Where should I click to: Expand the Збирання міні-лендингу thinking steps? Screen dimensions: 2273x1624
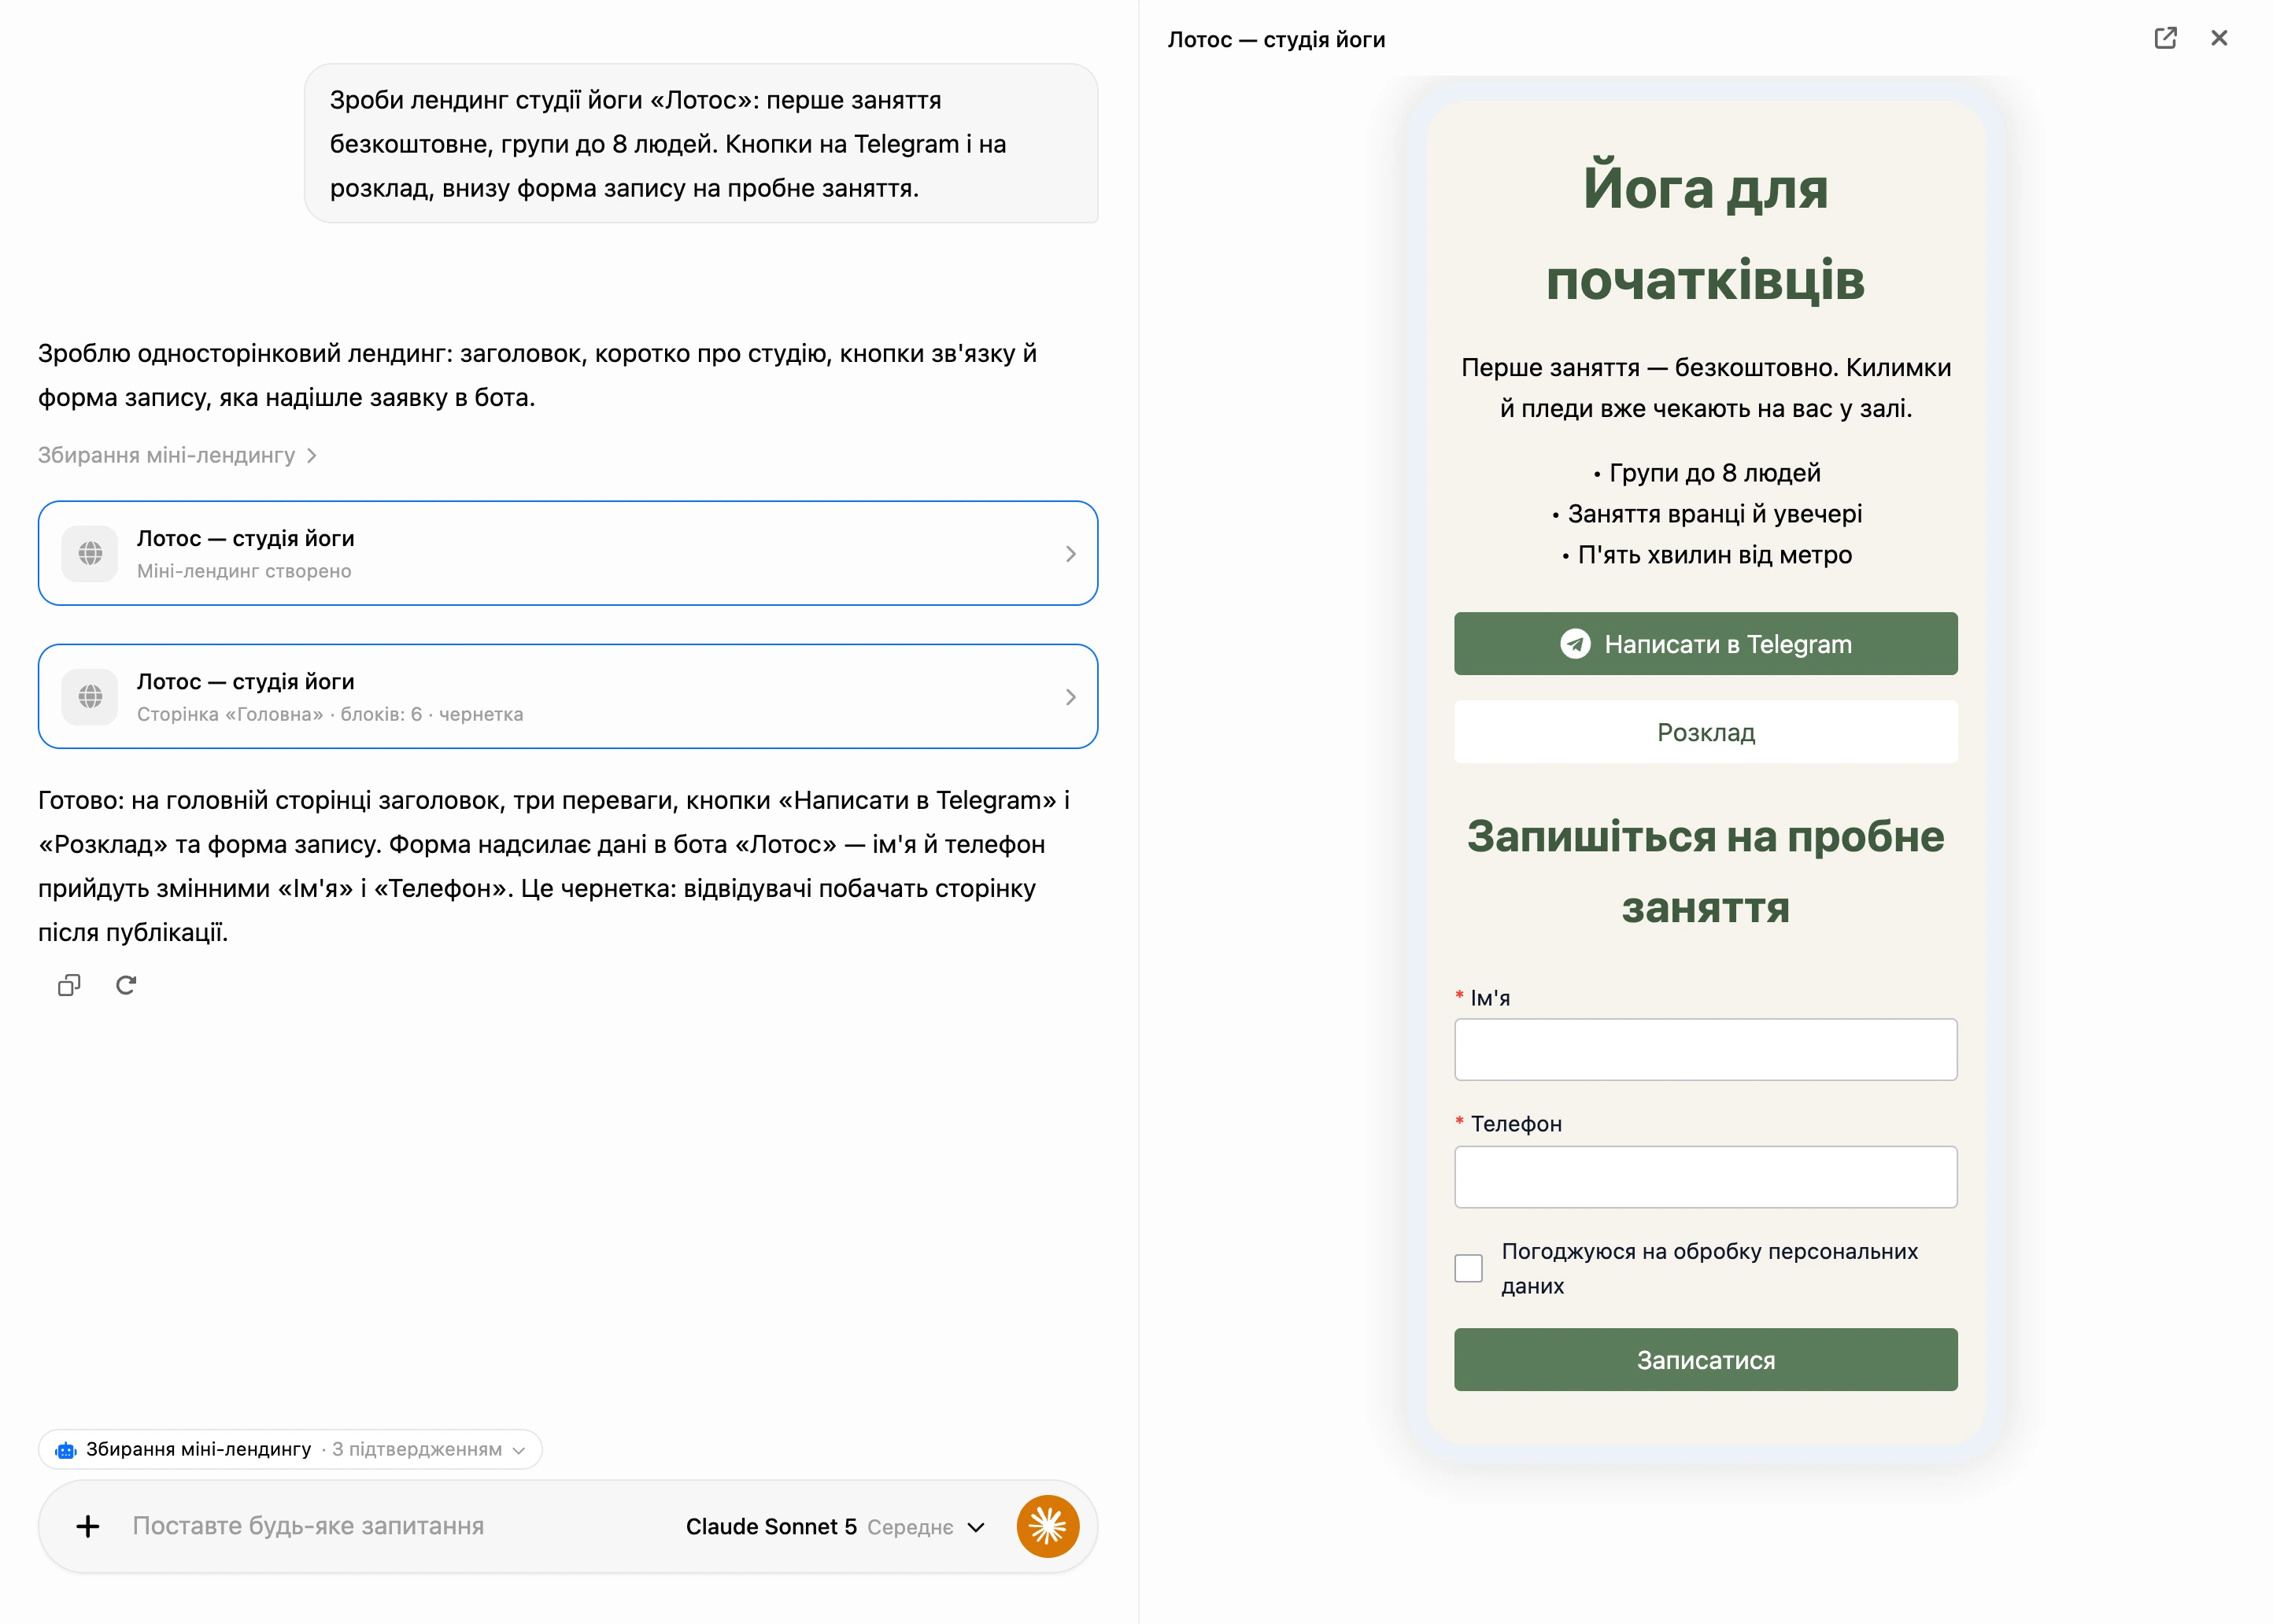178,455
